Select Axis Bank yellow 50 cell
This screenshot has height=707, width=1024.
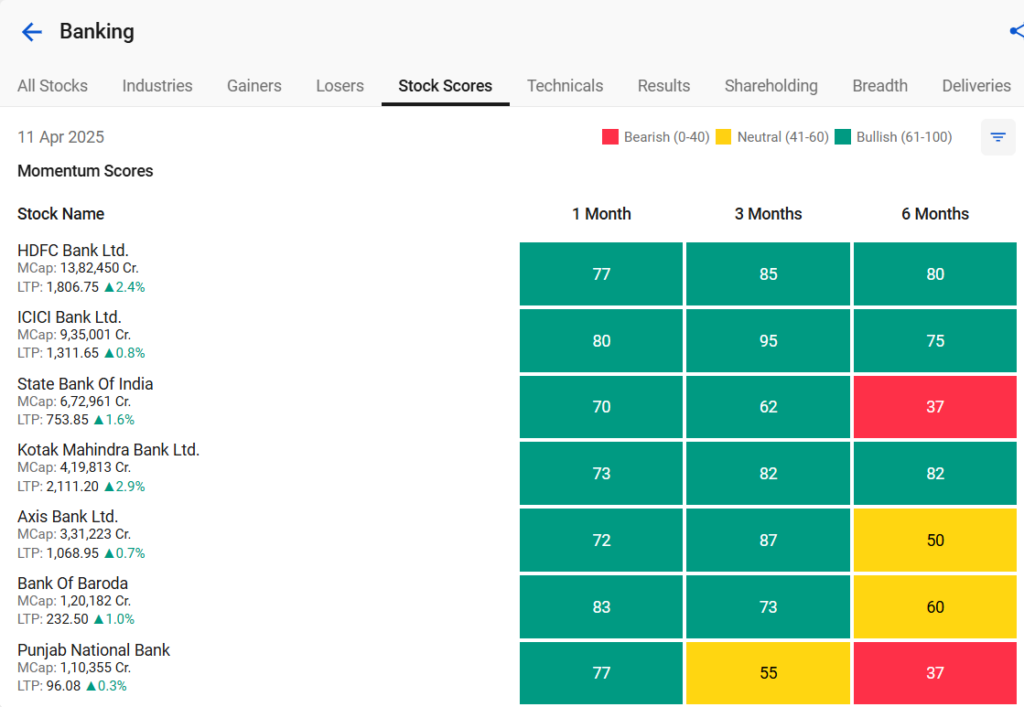(x=935, y=540)
